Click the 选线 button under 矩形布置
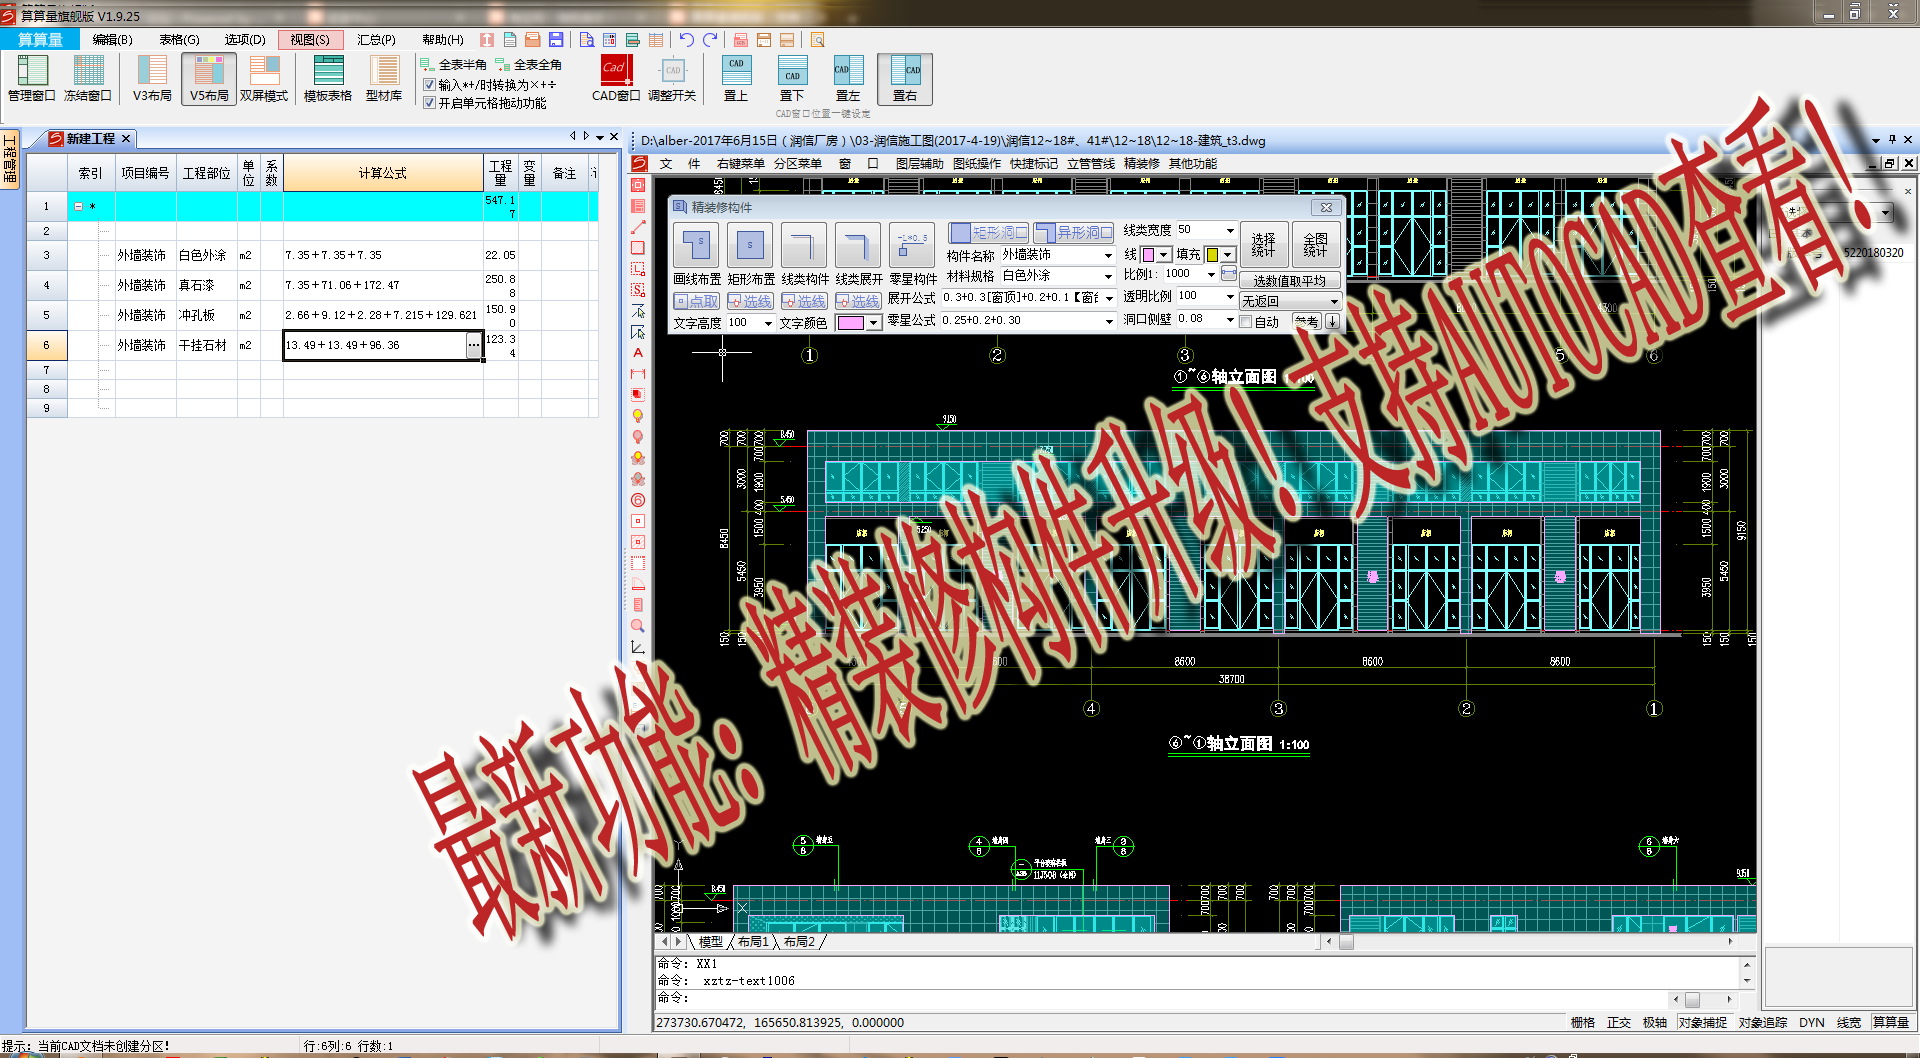Image resolution: width=1920 pixels, height=1058 pixels. pyautogui.click(x=751, y=301)
